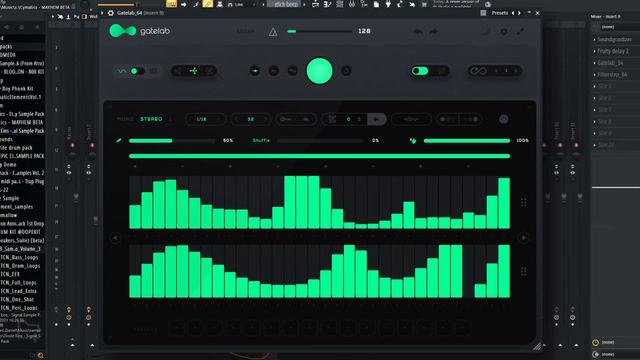Click the highlighted yellow toolbar icon in FL Studio

[x=208, y=4]
